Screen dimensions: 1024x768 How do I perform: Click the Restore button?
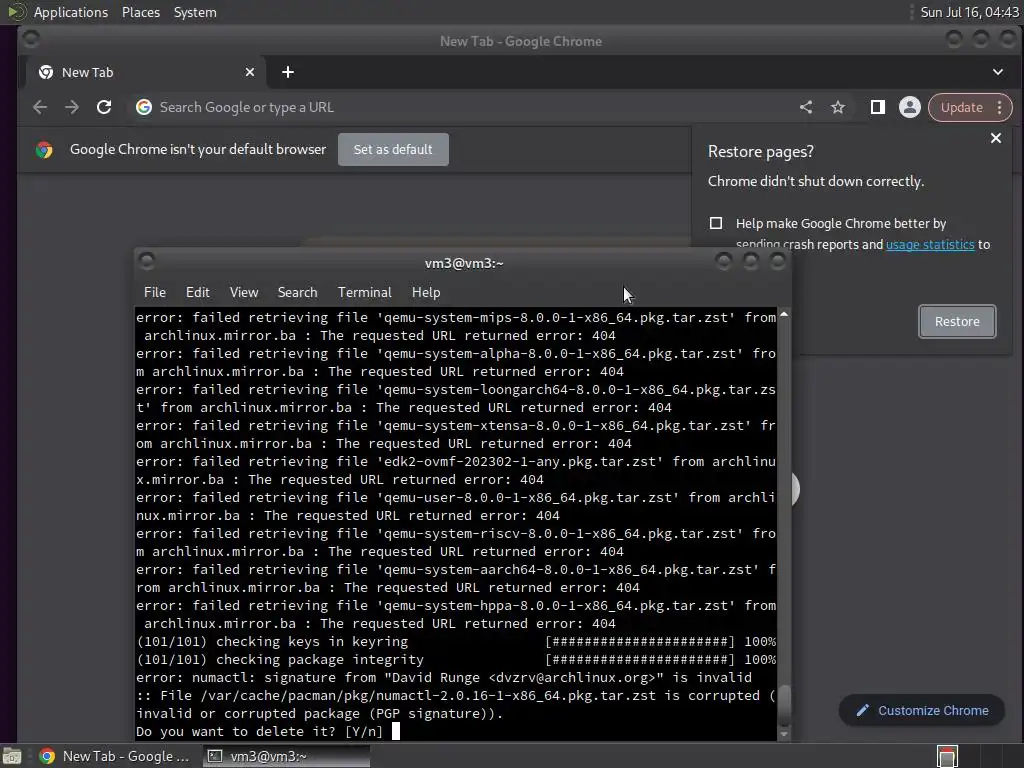[957, 321]
